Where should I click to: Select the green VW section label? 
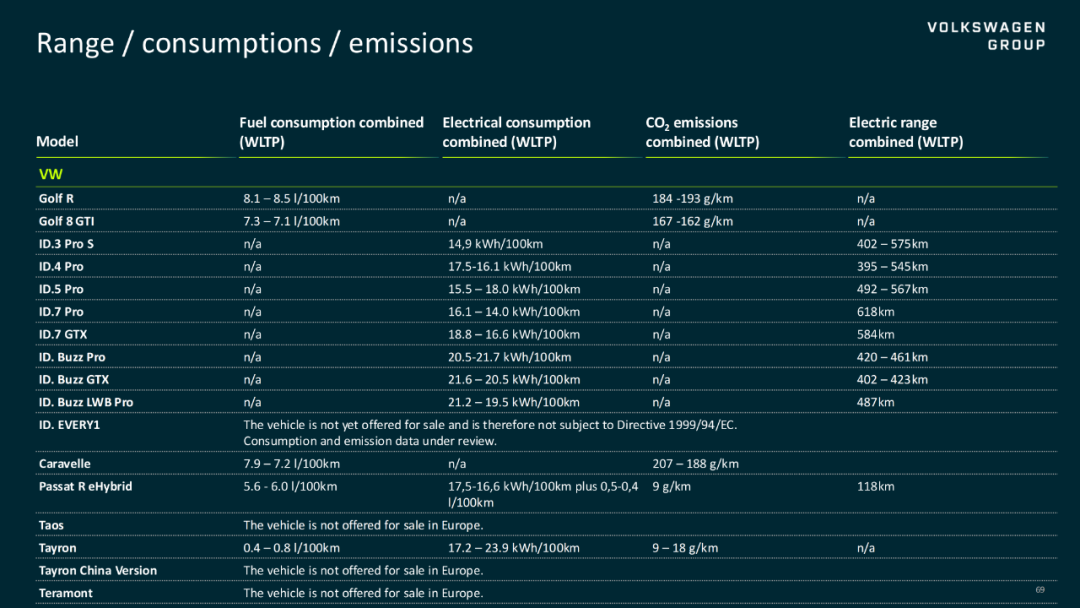point(50,174)
